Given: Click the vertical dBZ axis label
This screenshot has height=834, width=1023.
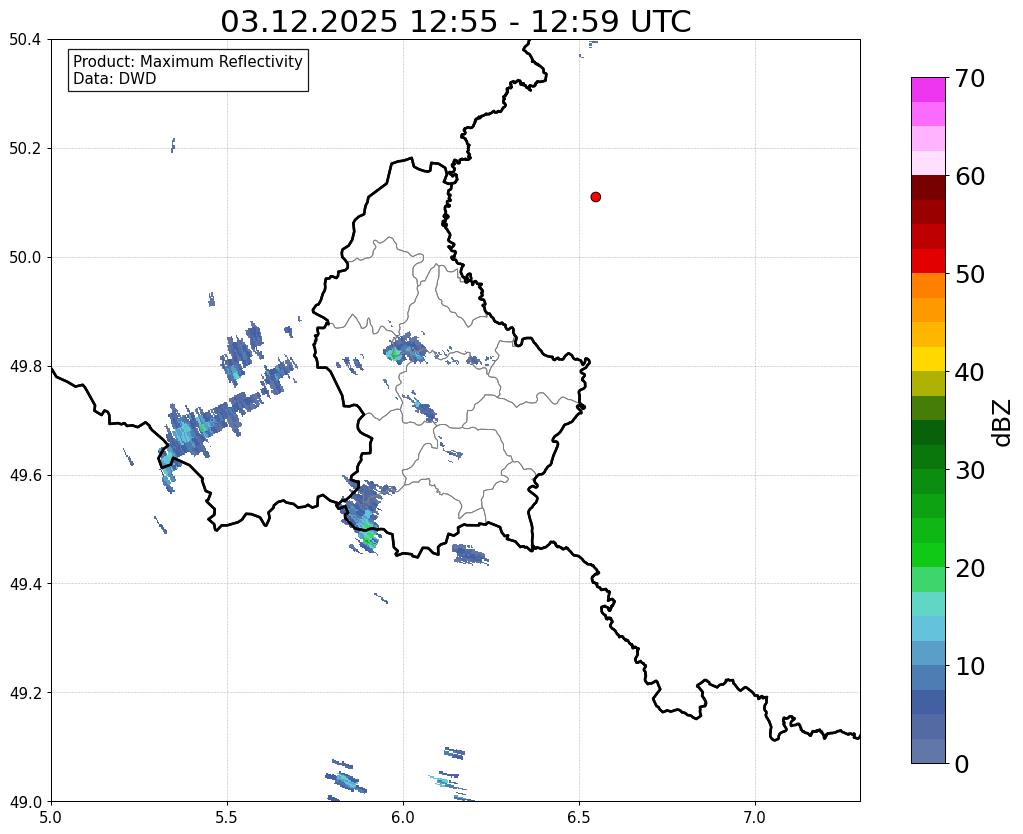Looking at the screenshot, I should (1003, 423).
